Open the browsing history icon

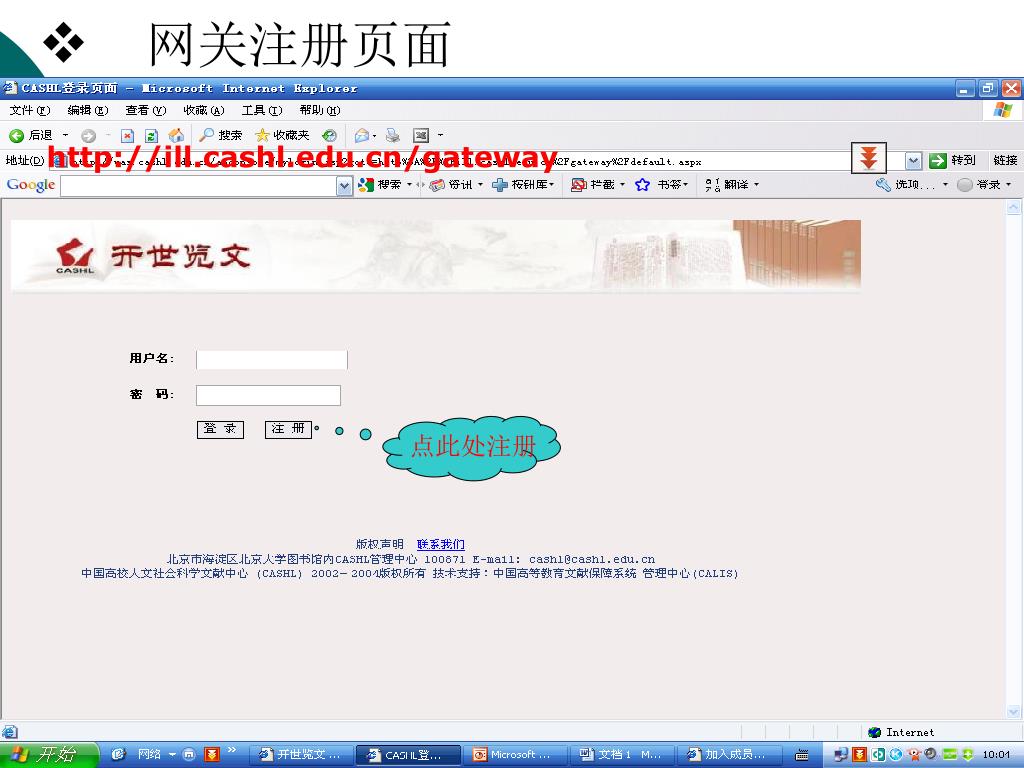[330, 135]
